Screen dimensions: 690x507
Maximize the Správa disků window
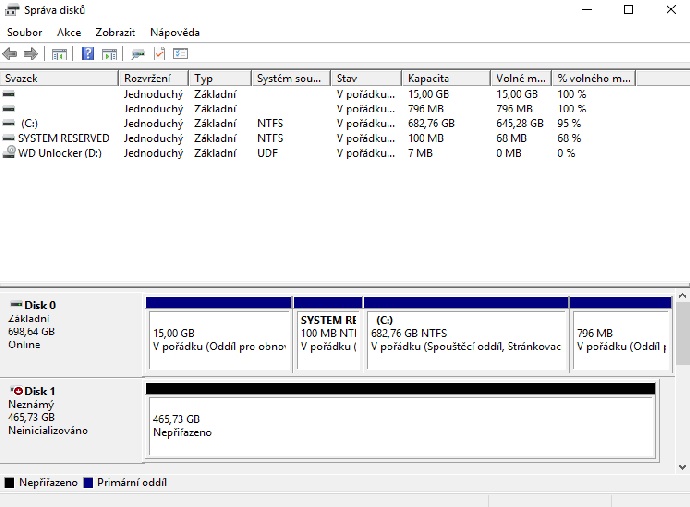point(628,10)
